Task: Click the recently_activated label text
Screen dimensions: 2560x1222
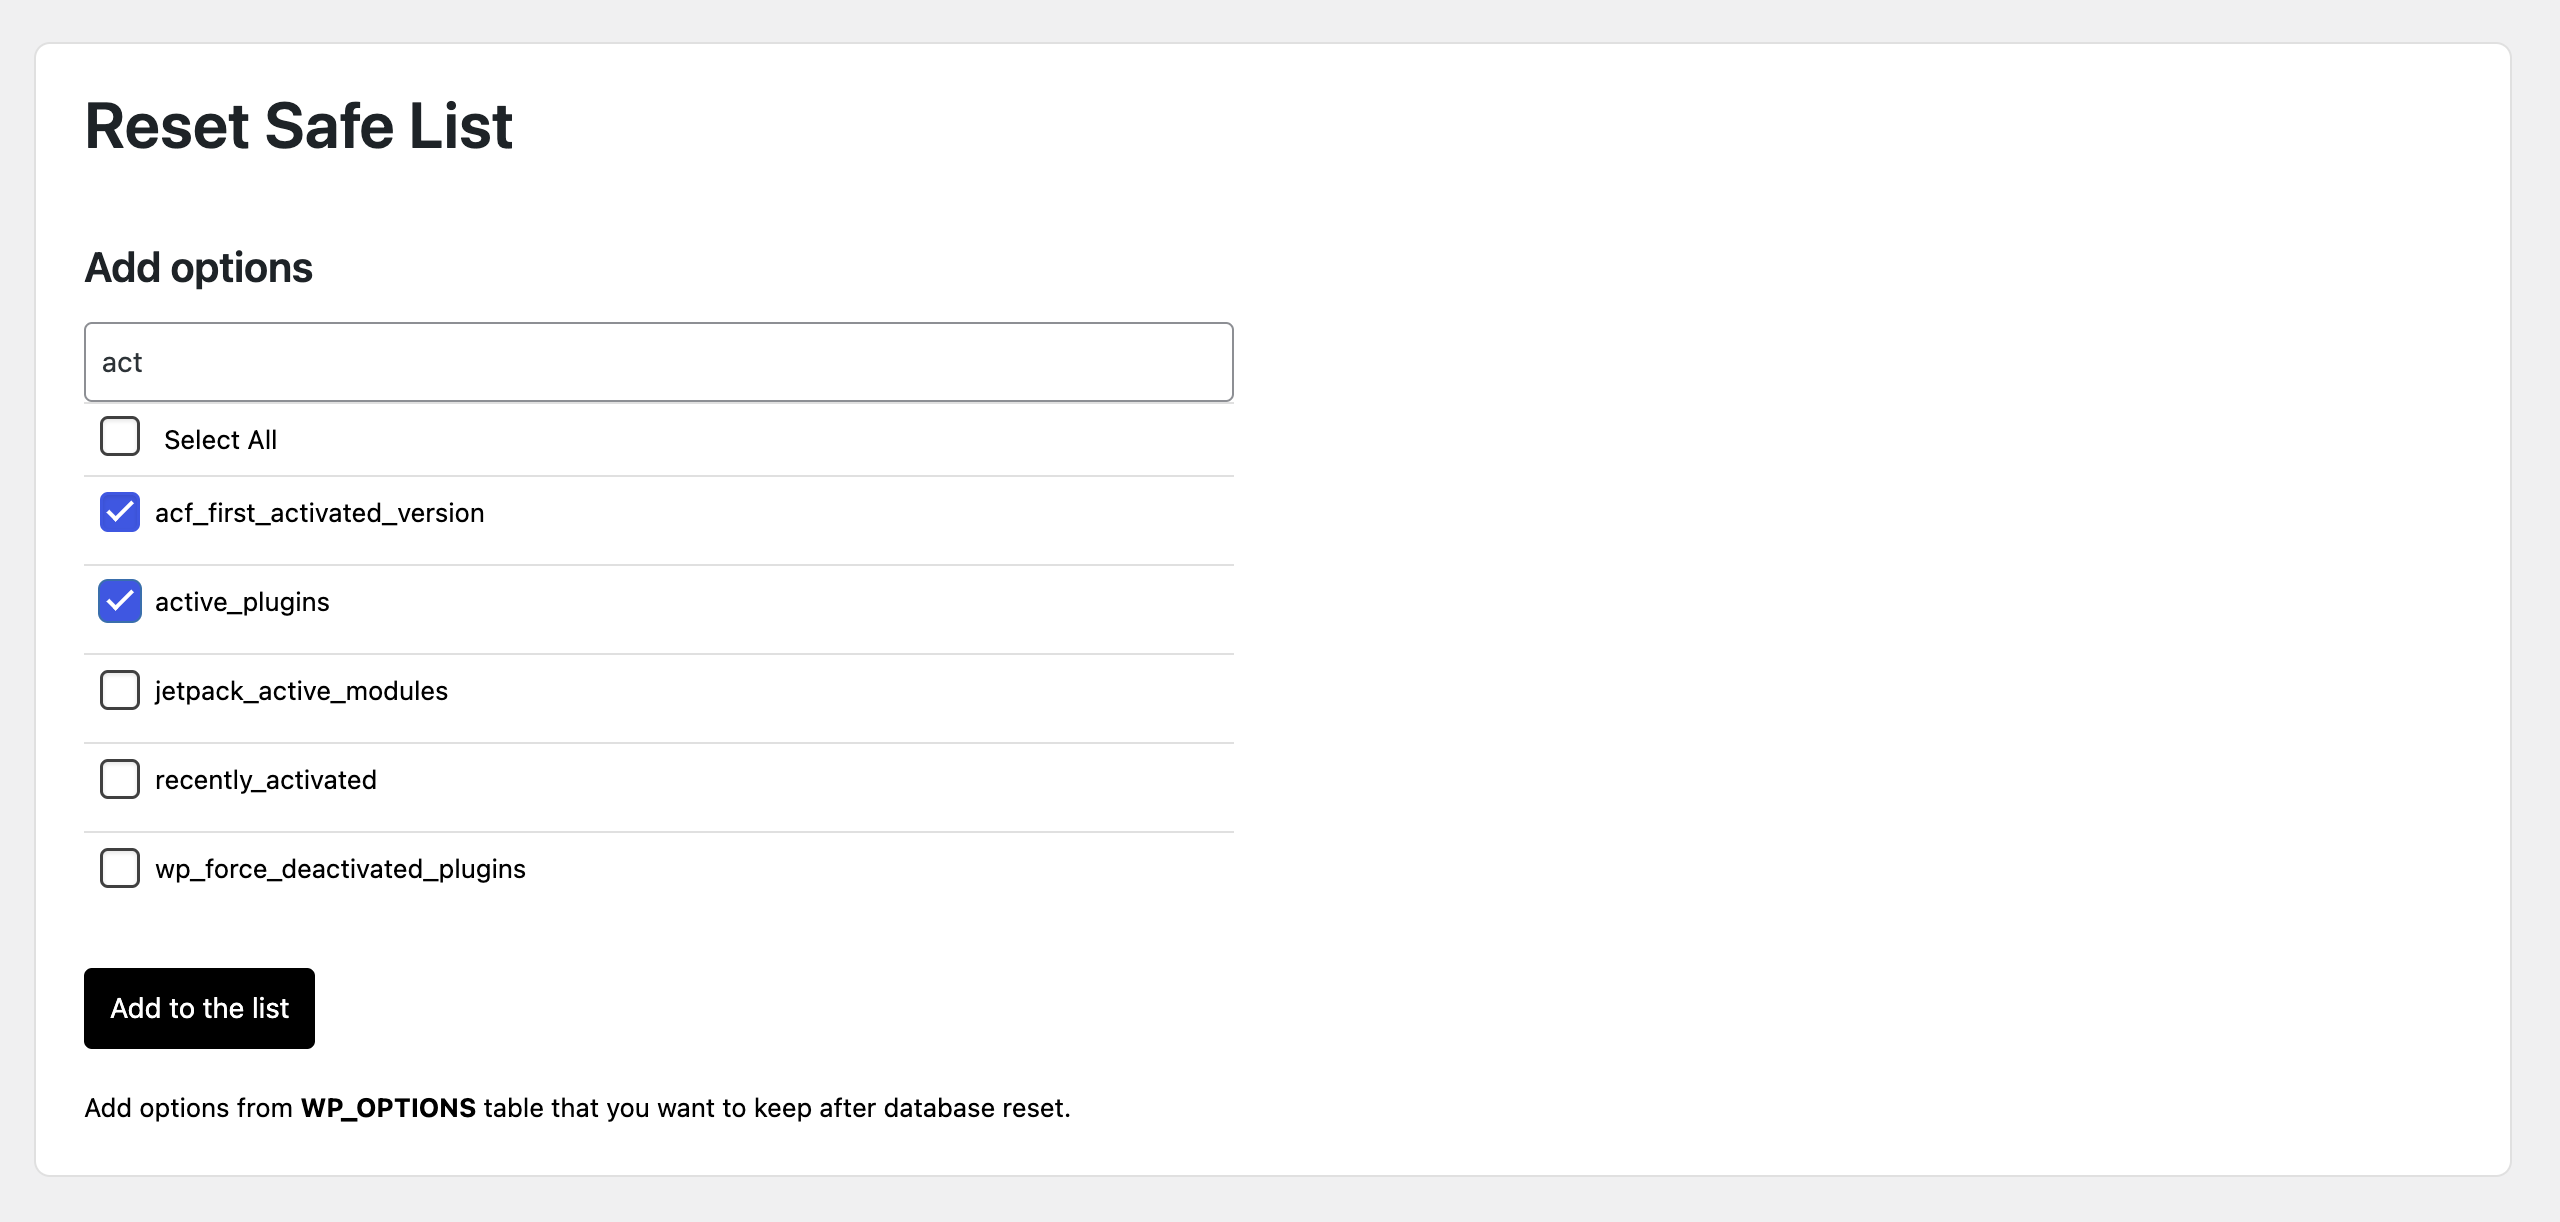Action: (266, 780)
